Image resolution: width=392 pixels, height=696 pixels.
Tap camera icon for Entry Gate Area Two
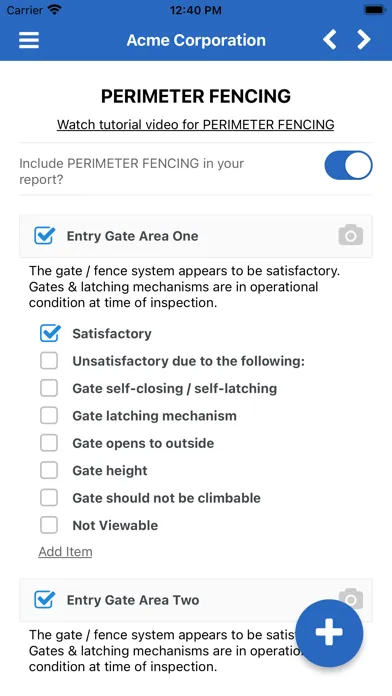(x=351, y=599)
